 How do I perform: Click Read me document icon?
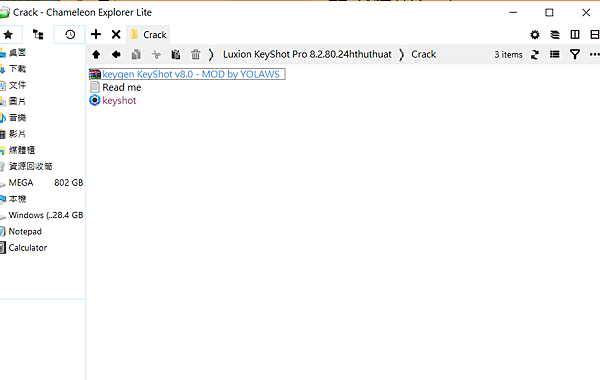[95, 87]
